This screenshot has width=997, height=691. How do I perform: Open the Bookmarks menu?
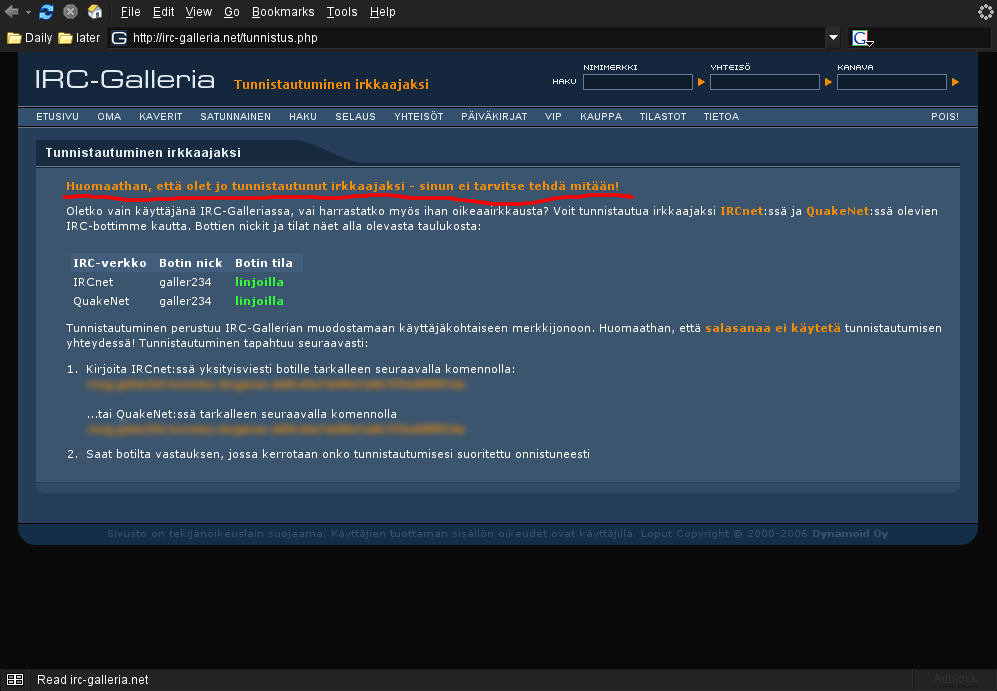click(283, 11)
